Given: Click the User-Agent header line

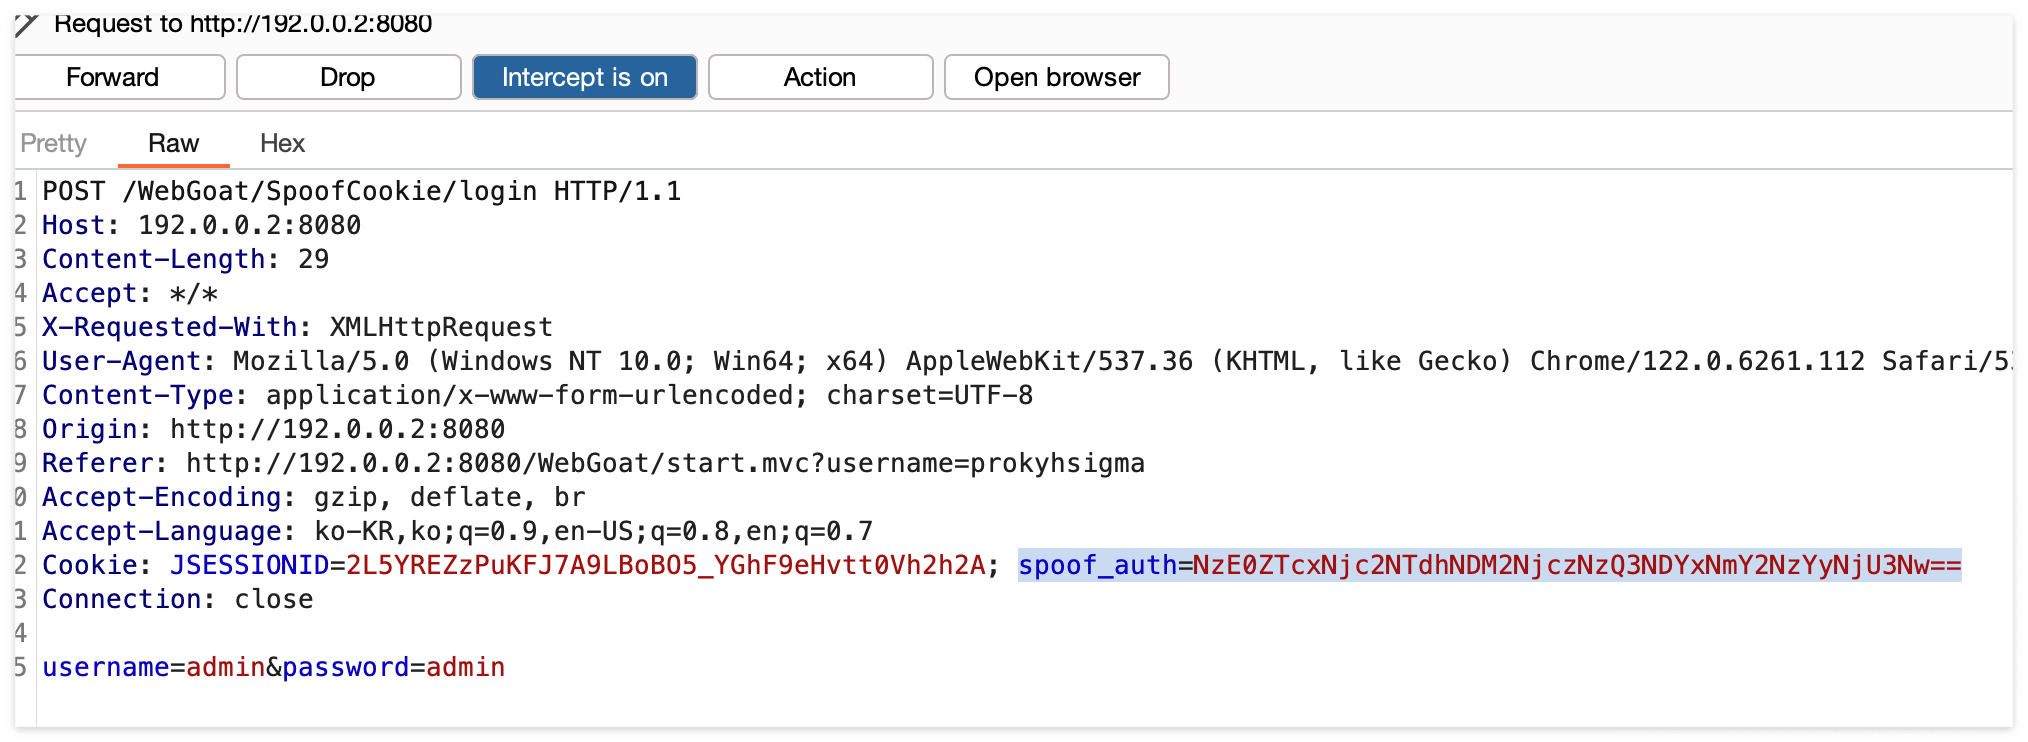Looking at the screenshot, I should click(x=1027, y=361).
